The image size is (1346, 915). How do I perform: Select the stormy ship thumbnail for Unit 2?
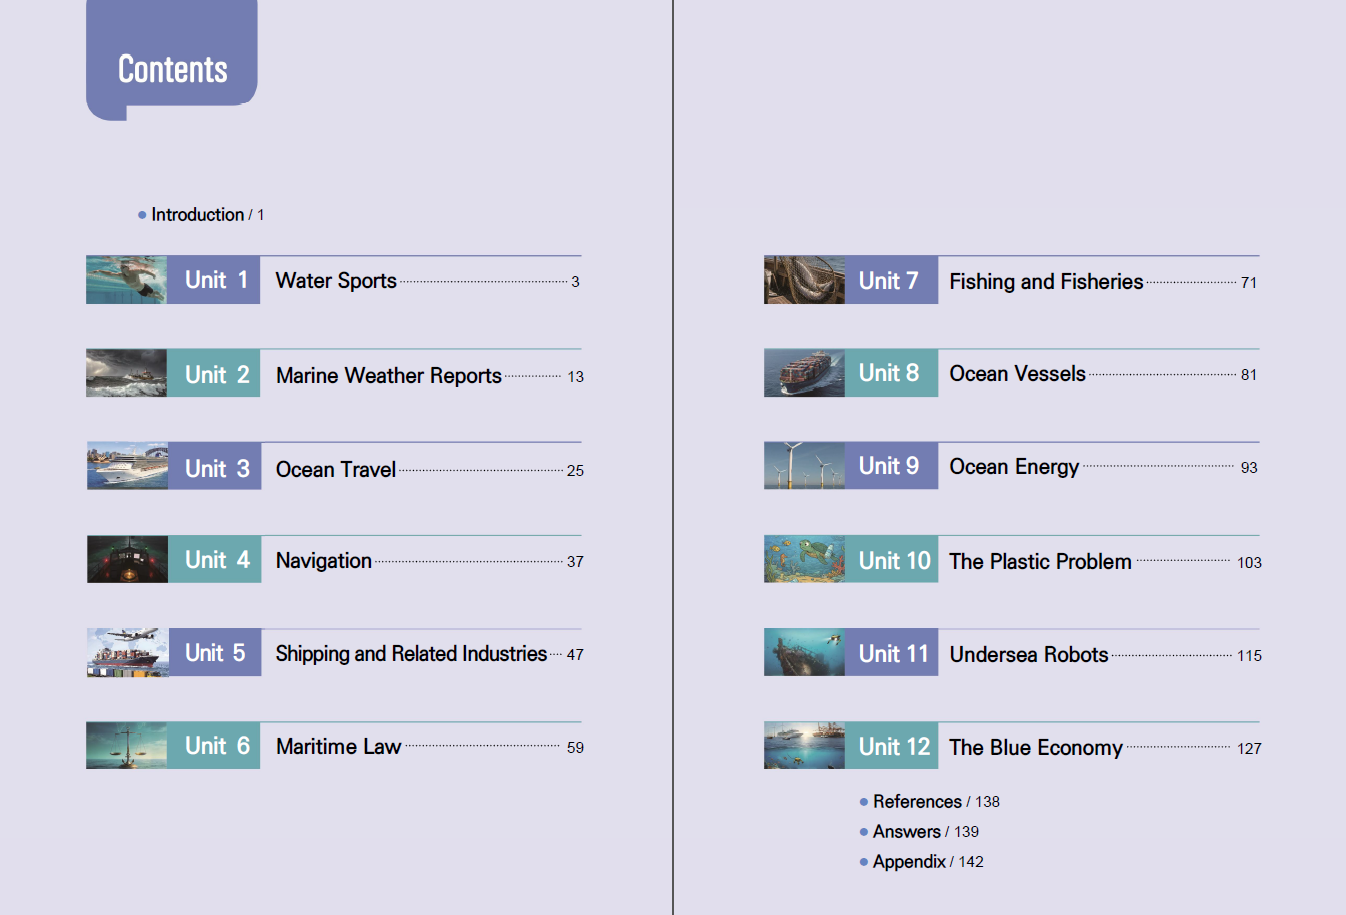click(x=126, y=373)
